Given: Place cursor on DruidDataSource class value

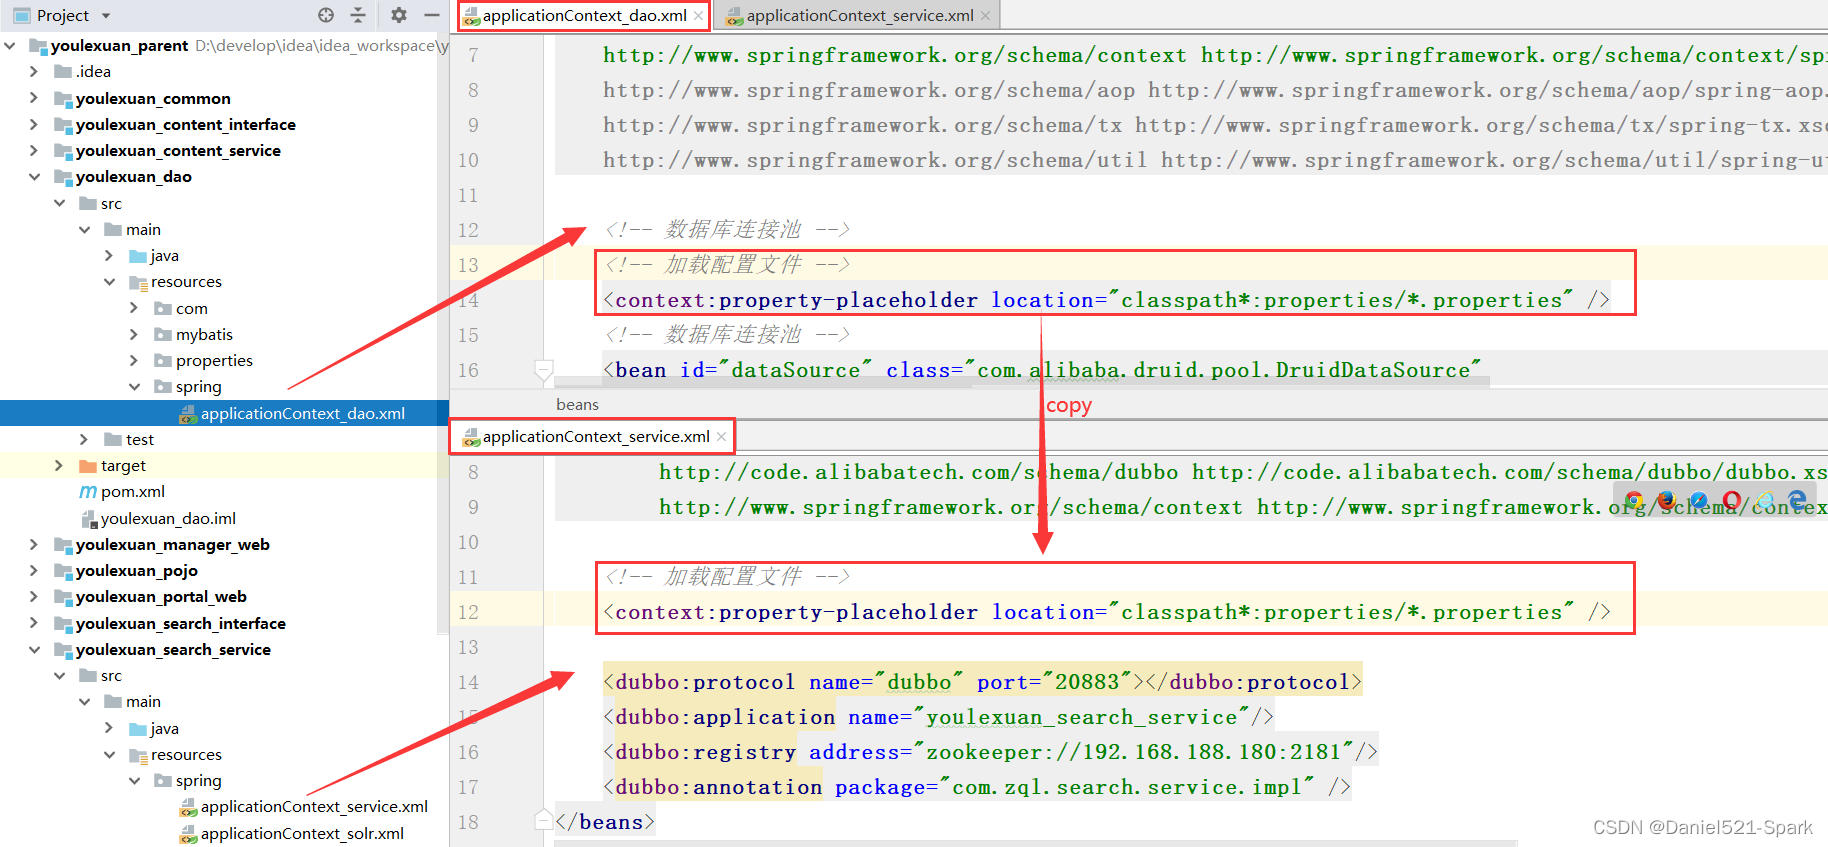Looking at the screenshot, I should (1223, 370).
